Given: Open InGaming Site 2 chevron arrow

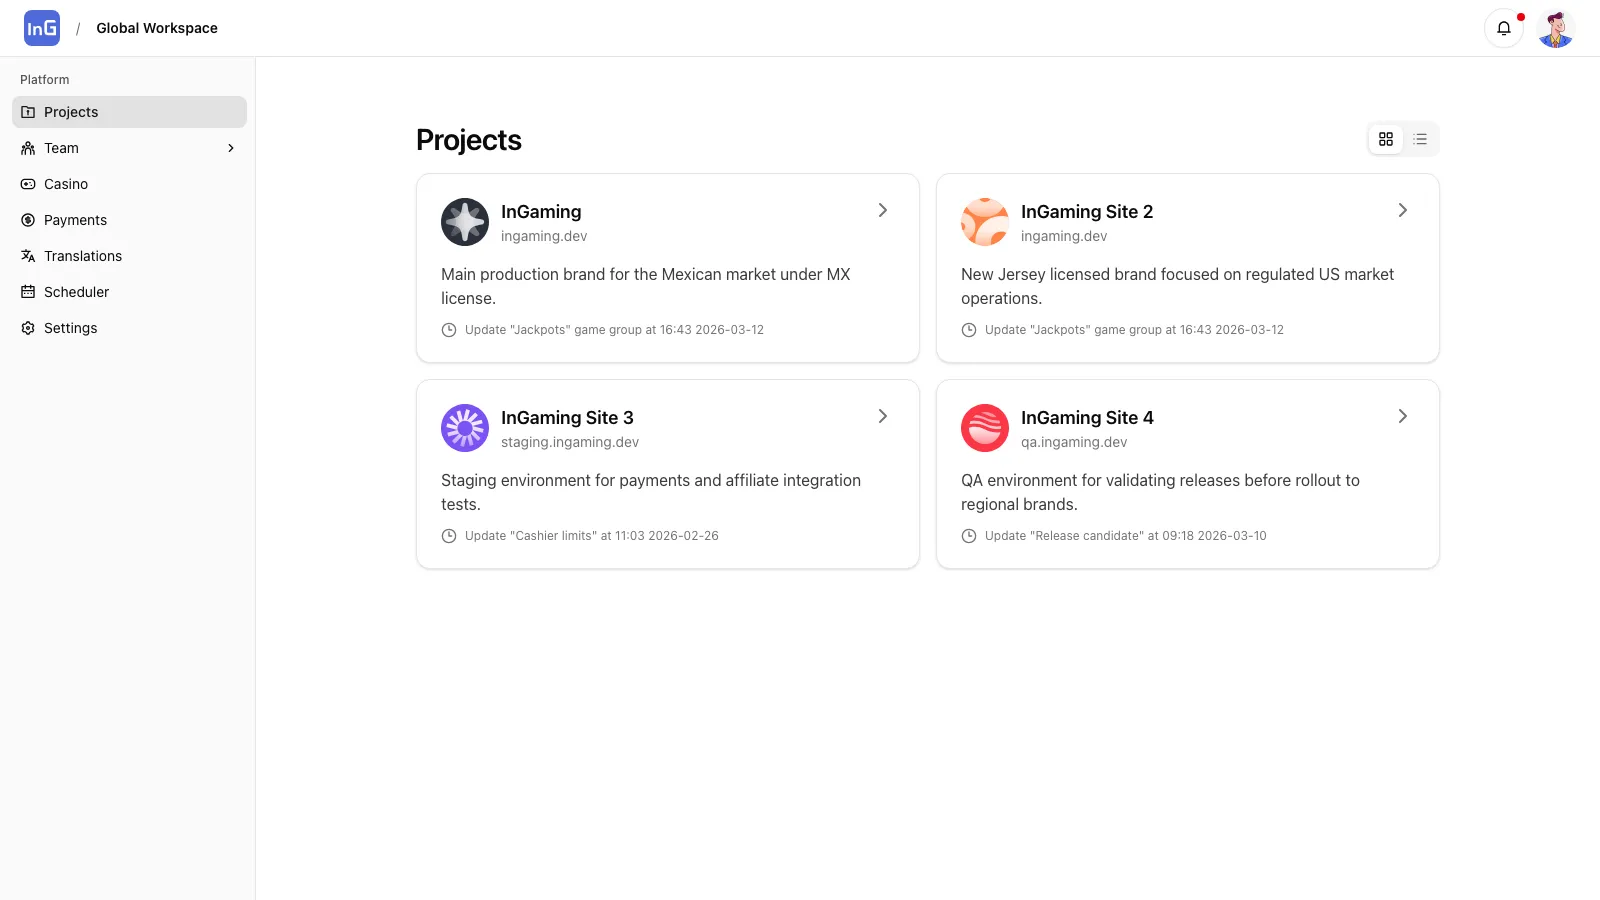Looking at the screenshot, I should [1402, 210].
